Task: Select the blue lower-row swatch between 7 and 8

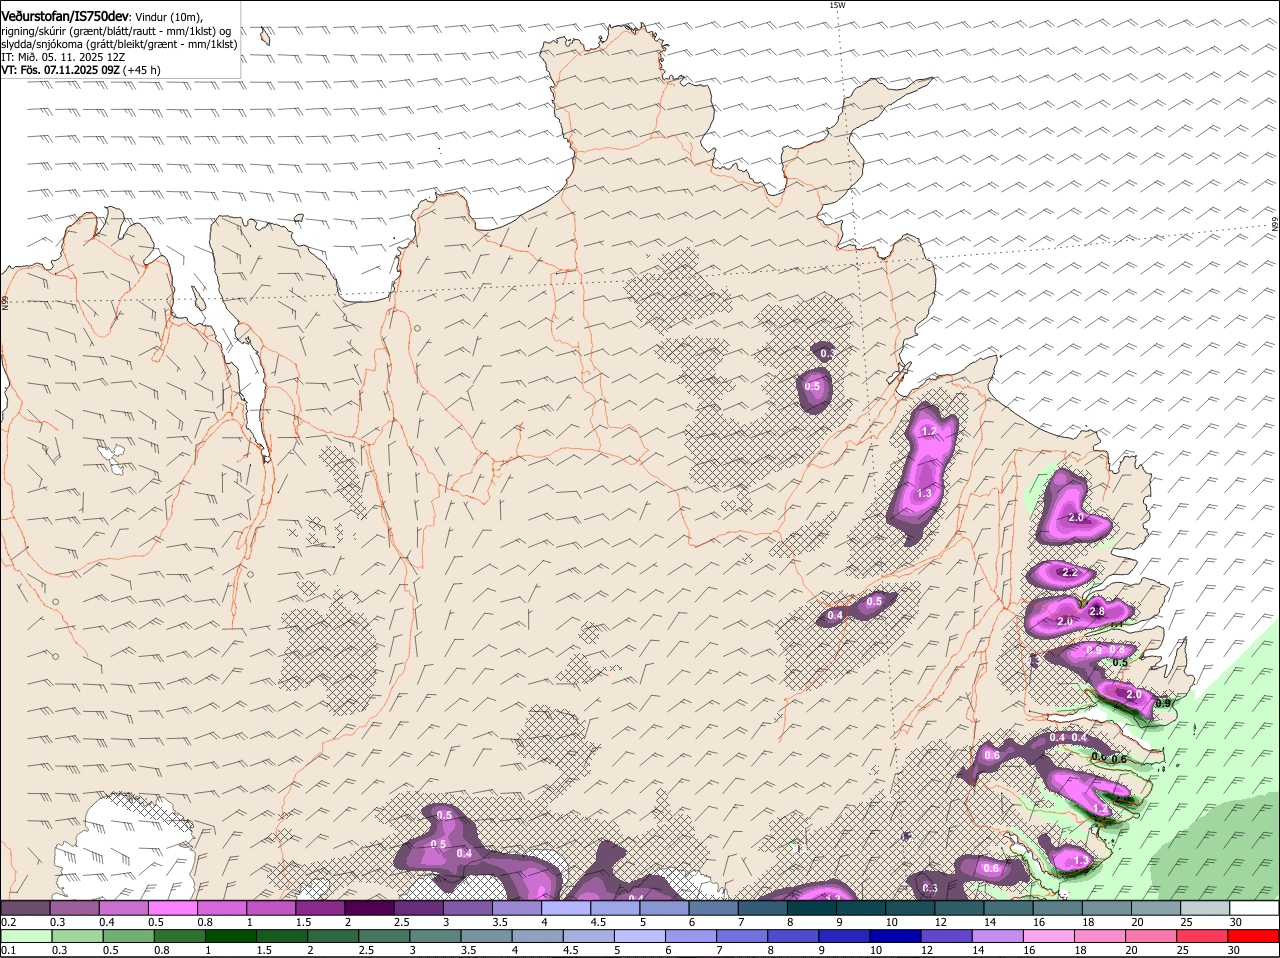Action: pyautogui.click(x=742, y=937)
